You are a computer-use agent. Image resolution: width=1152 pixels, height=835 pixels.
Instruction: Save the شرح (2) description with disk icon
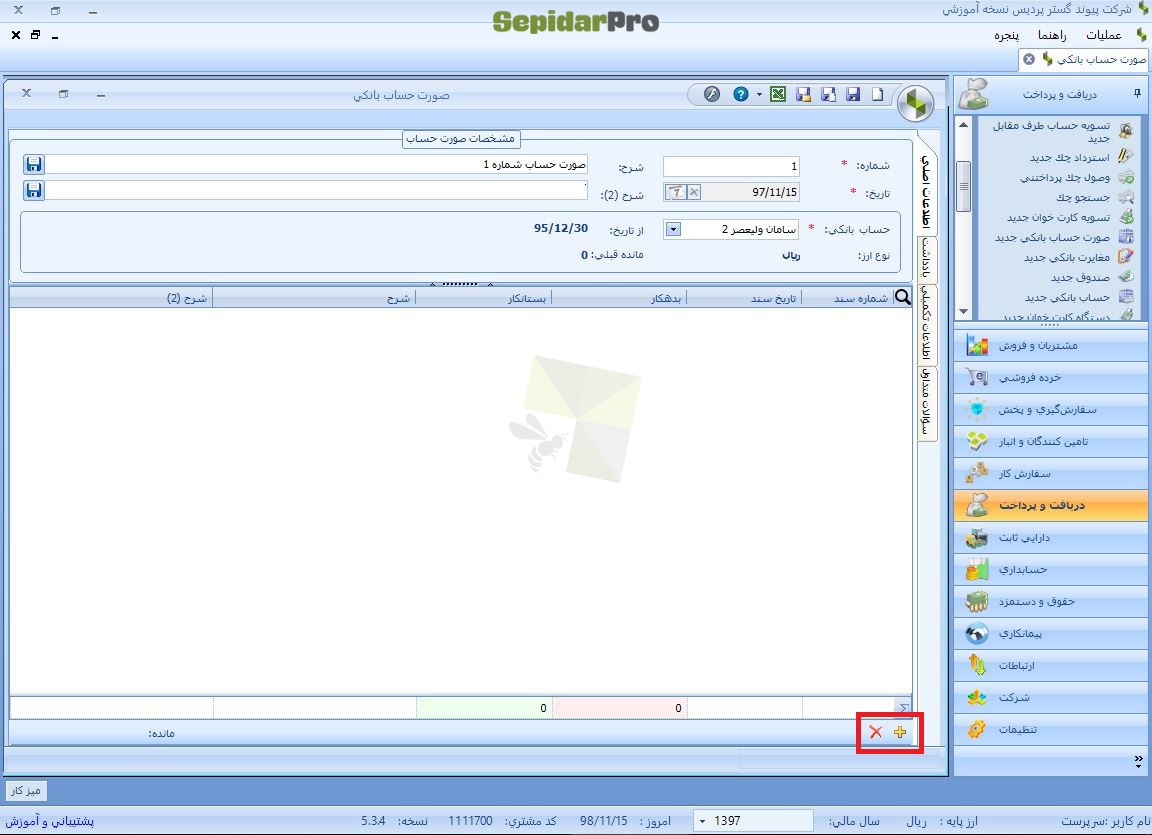tap(34, 190)
